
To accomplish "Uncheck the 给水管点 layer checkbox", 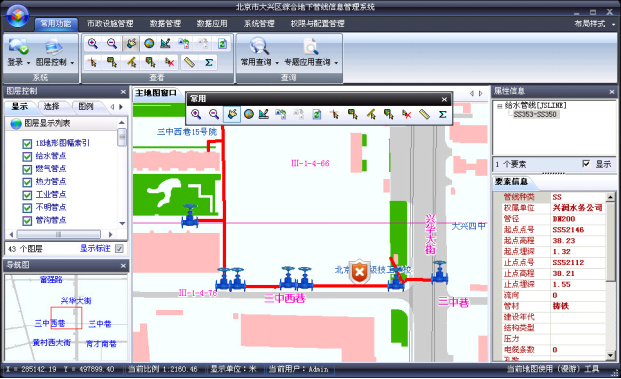I will 27,156.
